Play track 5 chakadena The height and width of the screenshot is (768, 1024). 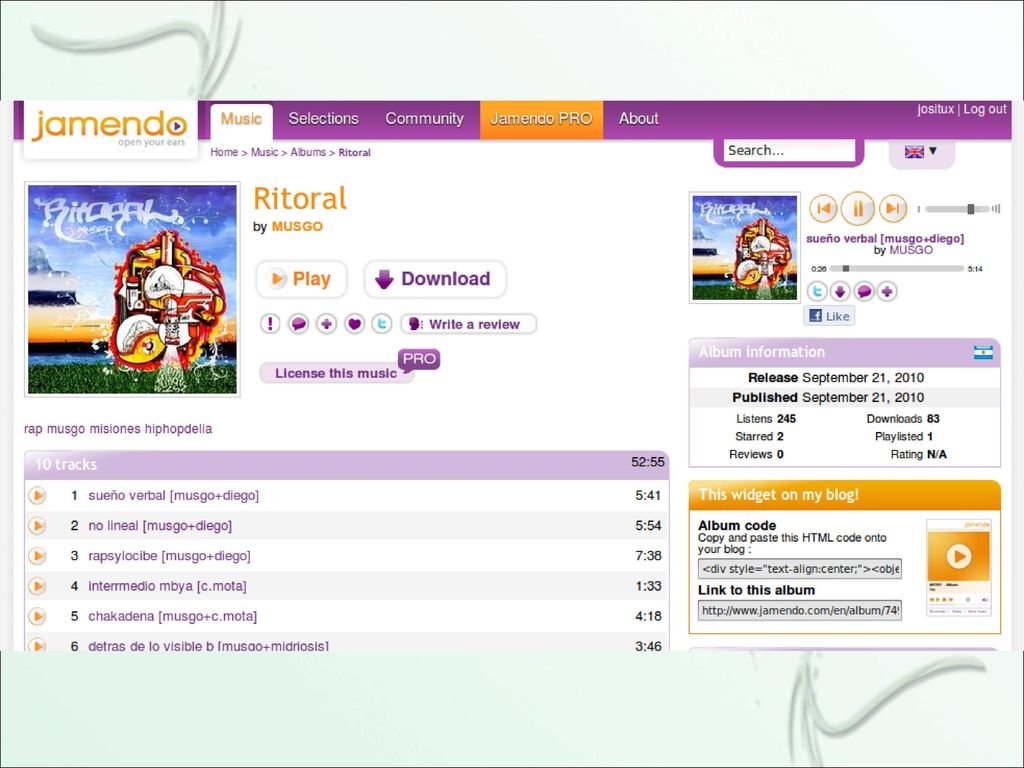(37, 616)
